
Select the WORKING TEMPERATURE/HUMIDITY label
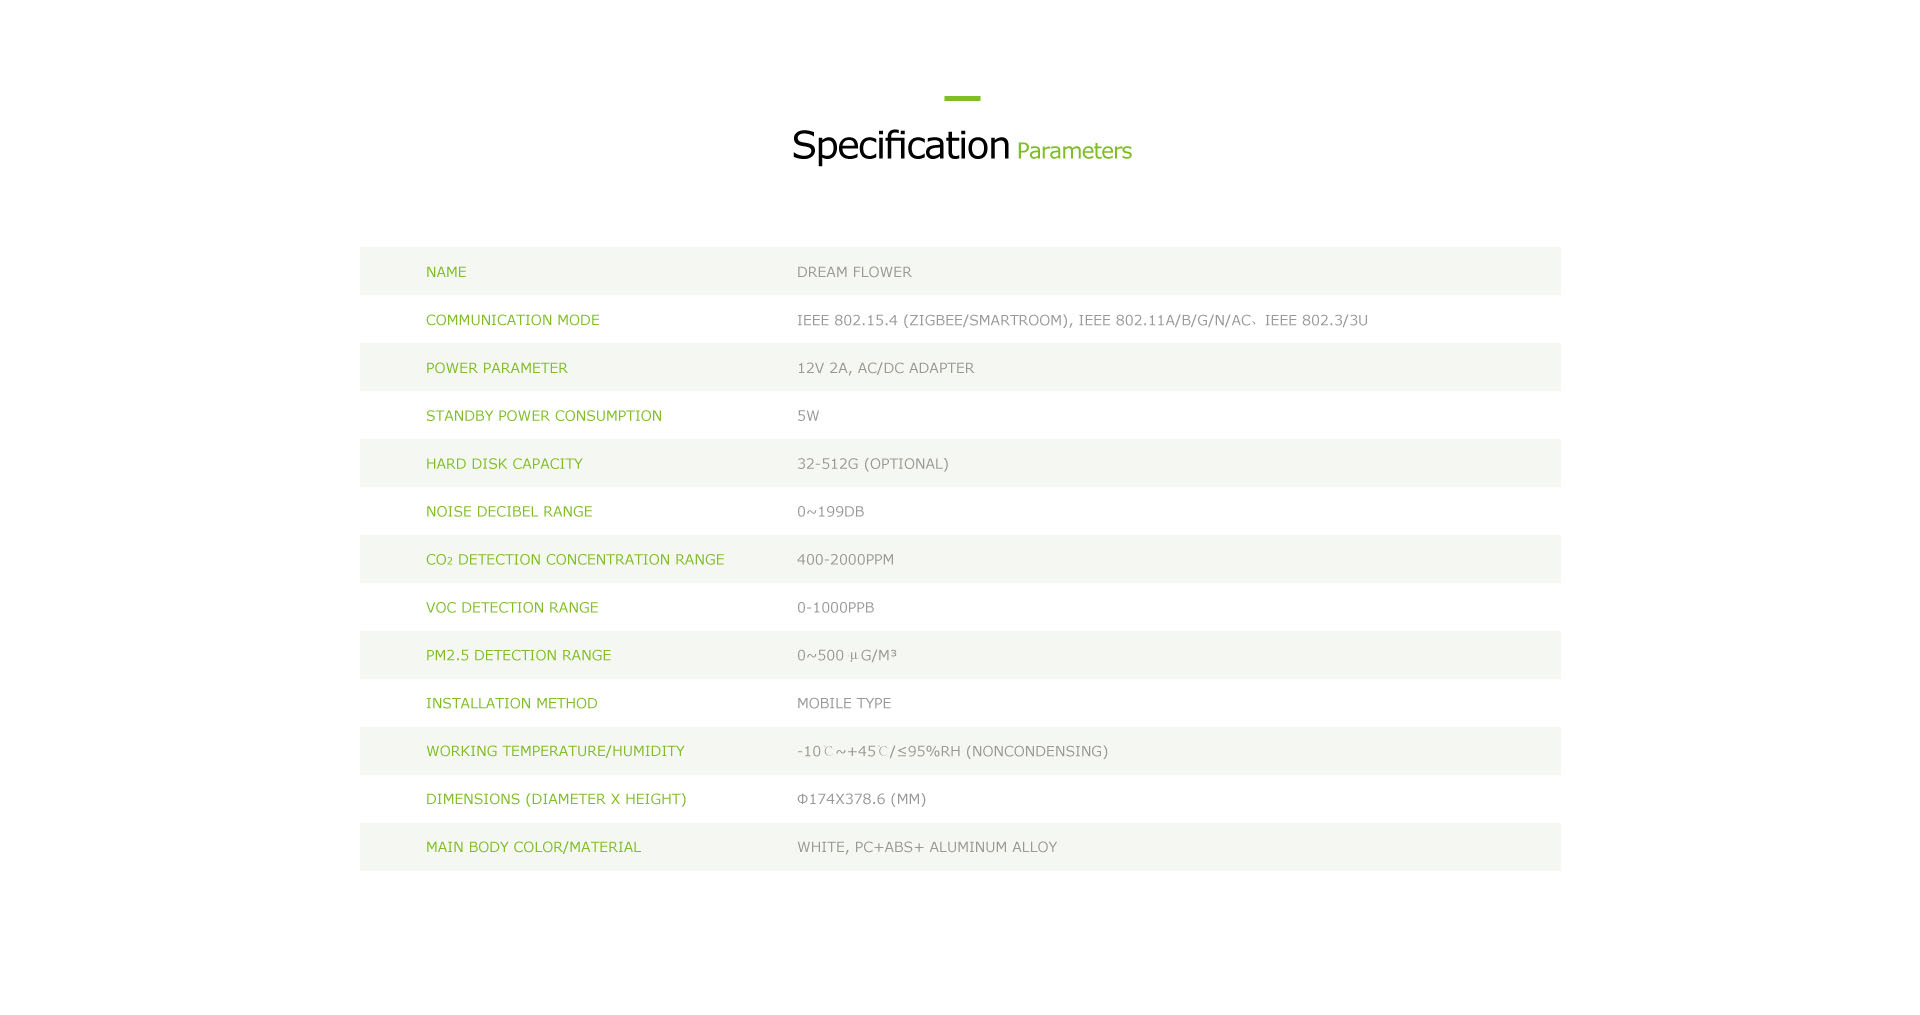click(555, 751)
